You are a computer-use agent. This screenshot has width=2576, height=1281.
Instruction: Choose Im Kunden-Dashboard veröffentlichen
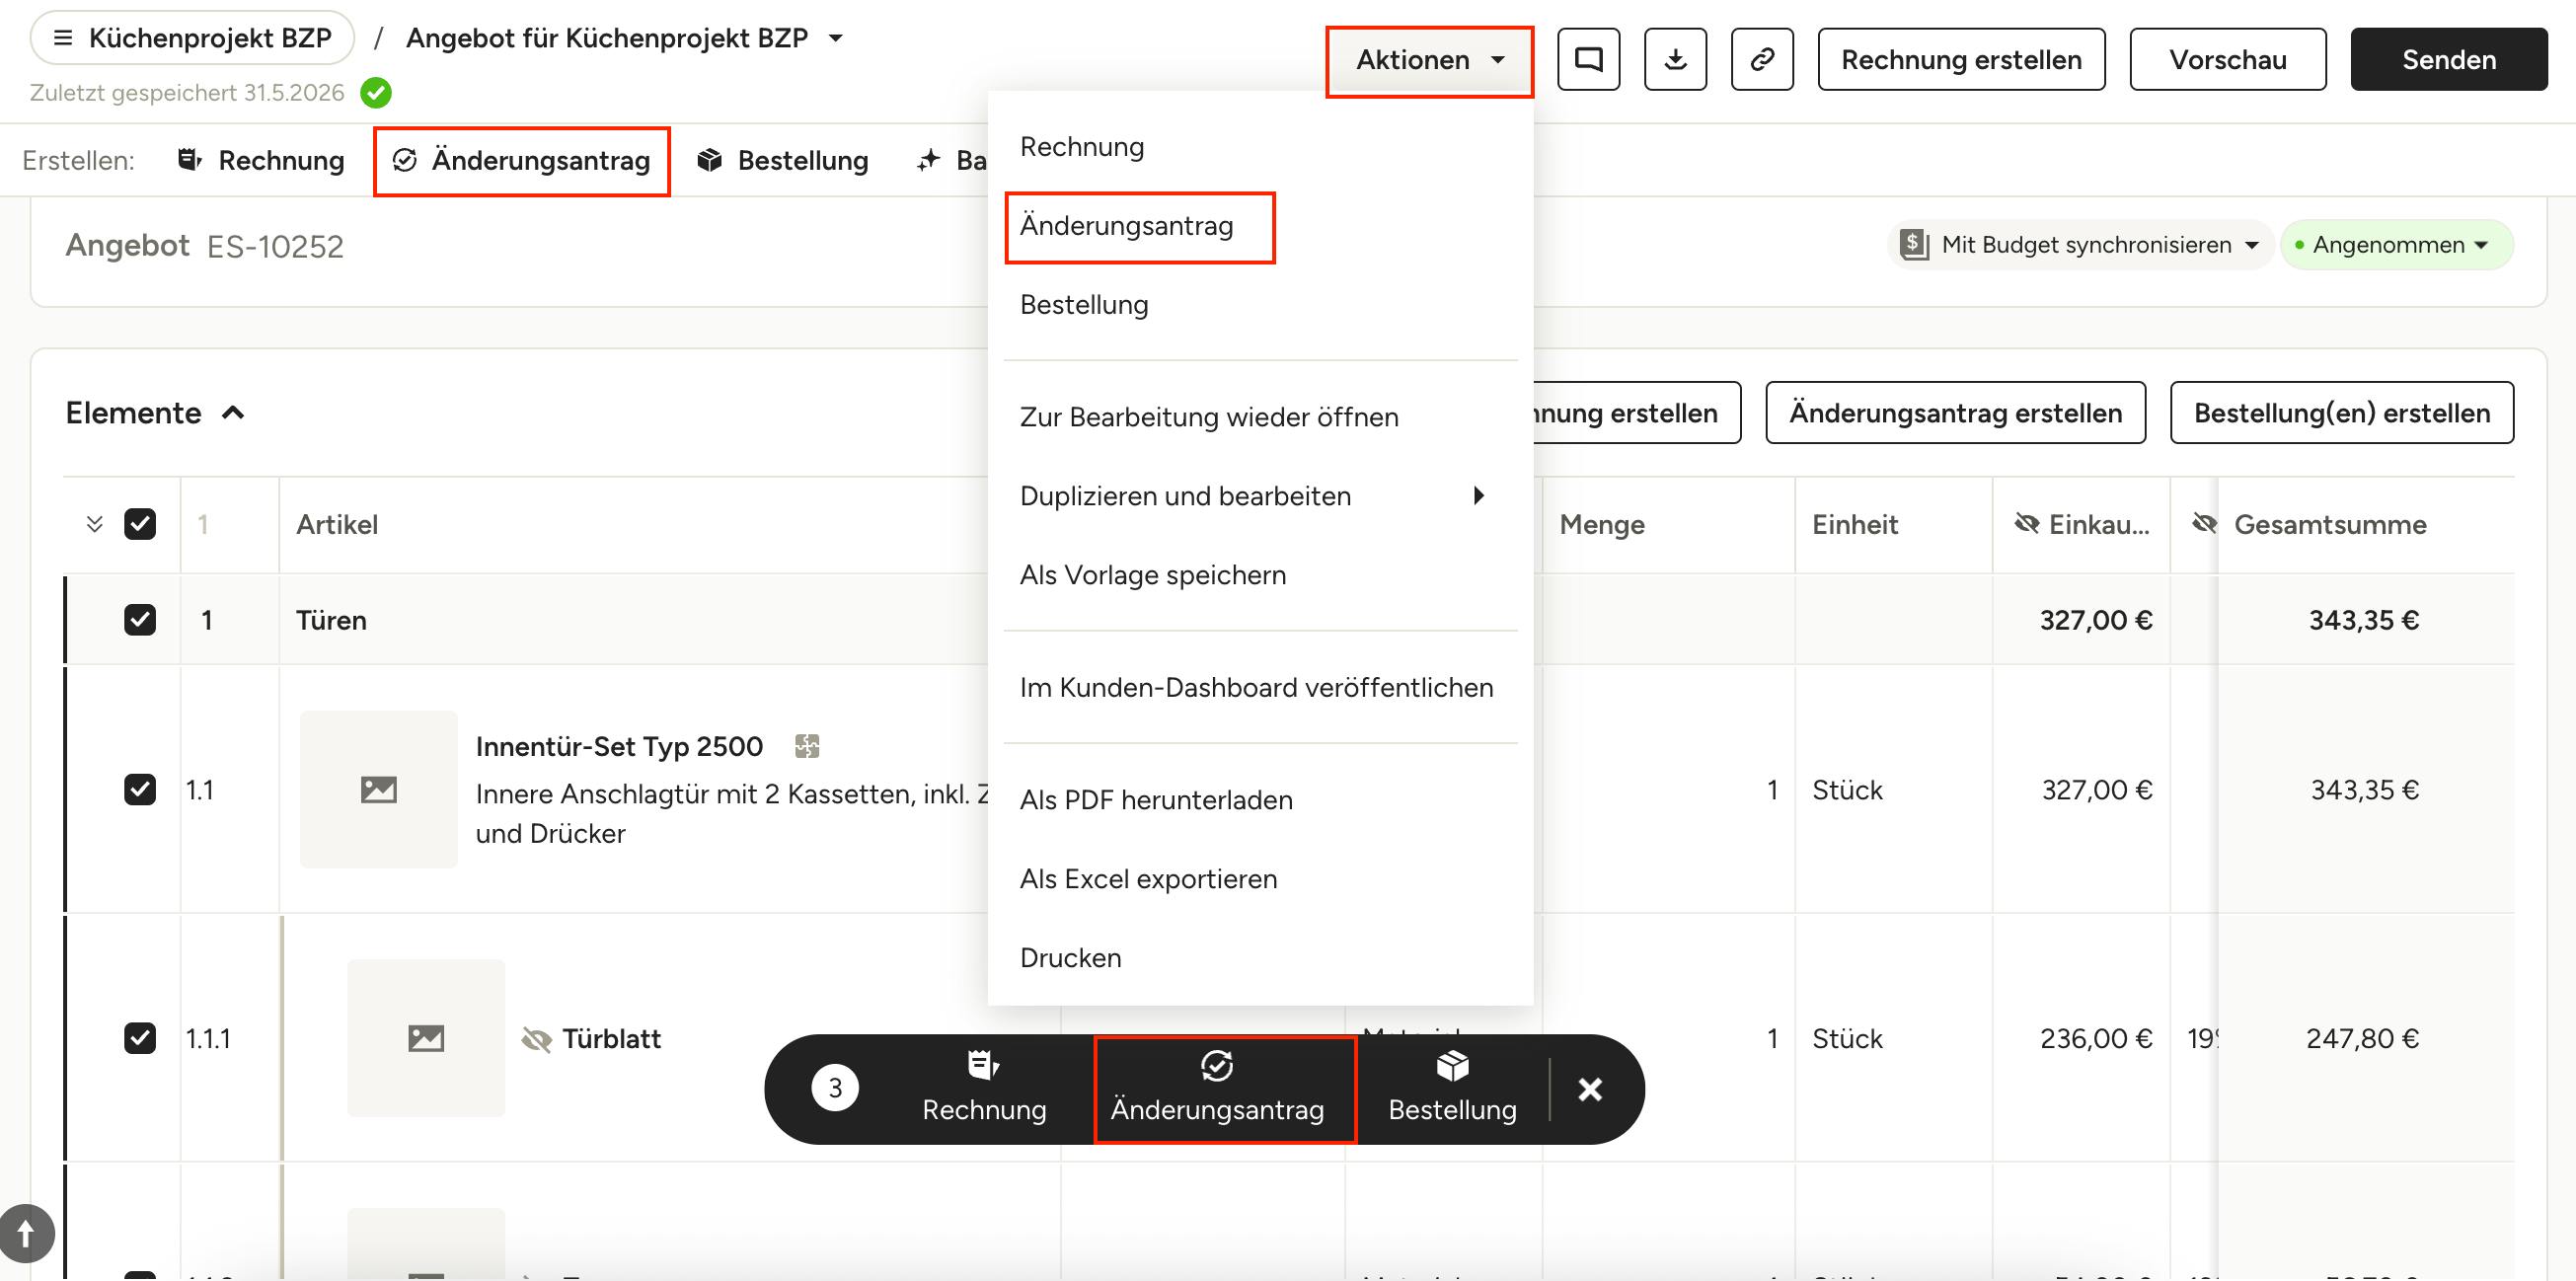coord(1260,688)
